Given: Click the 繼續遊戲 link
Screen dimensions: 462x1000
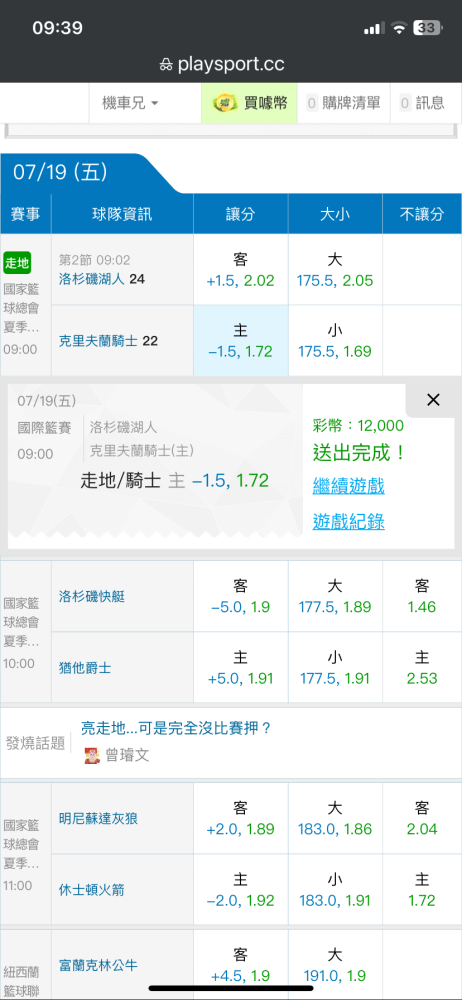Looking at the screenshot, I should click(x=348, y=487).
